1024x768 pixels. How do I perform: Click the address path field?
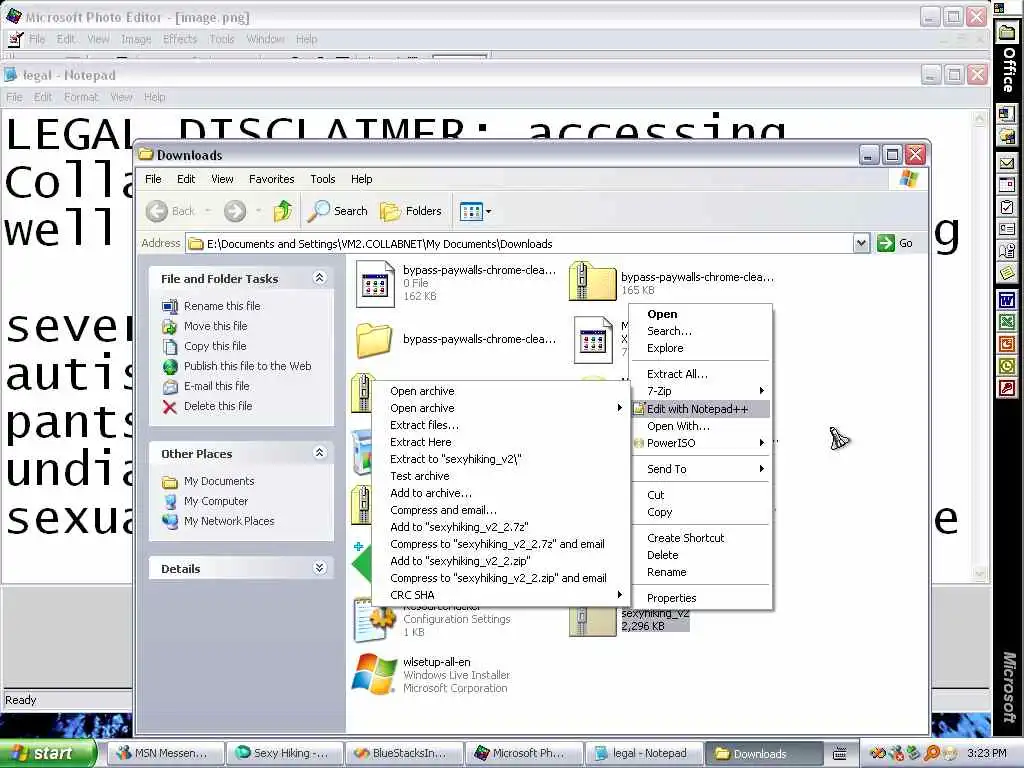[520, 244]
